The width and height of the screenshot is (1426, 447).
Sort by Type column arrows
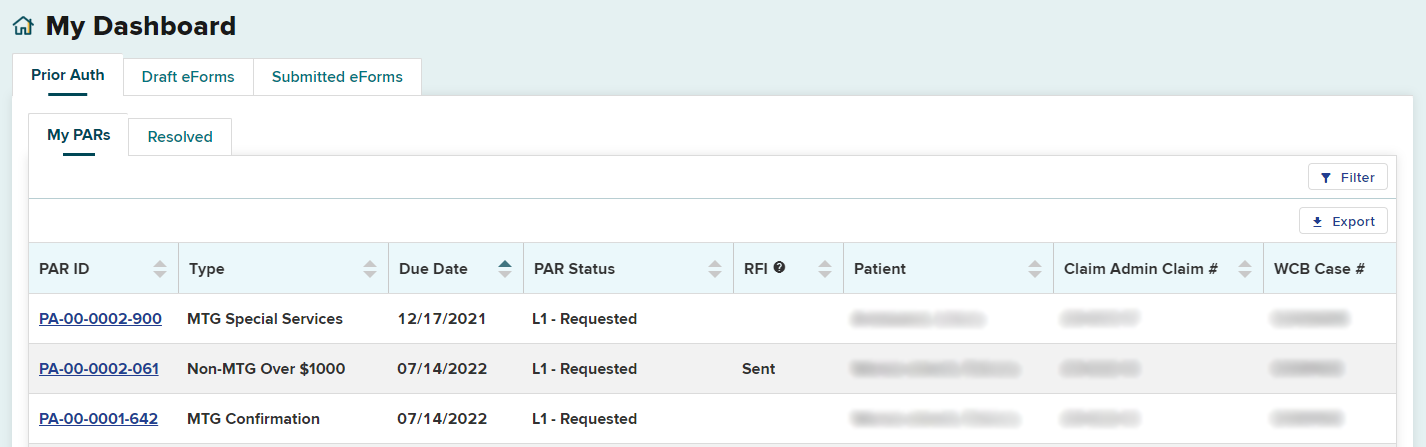[370, 269]
